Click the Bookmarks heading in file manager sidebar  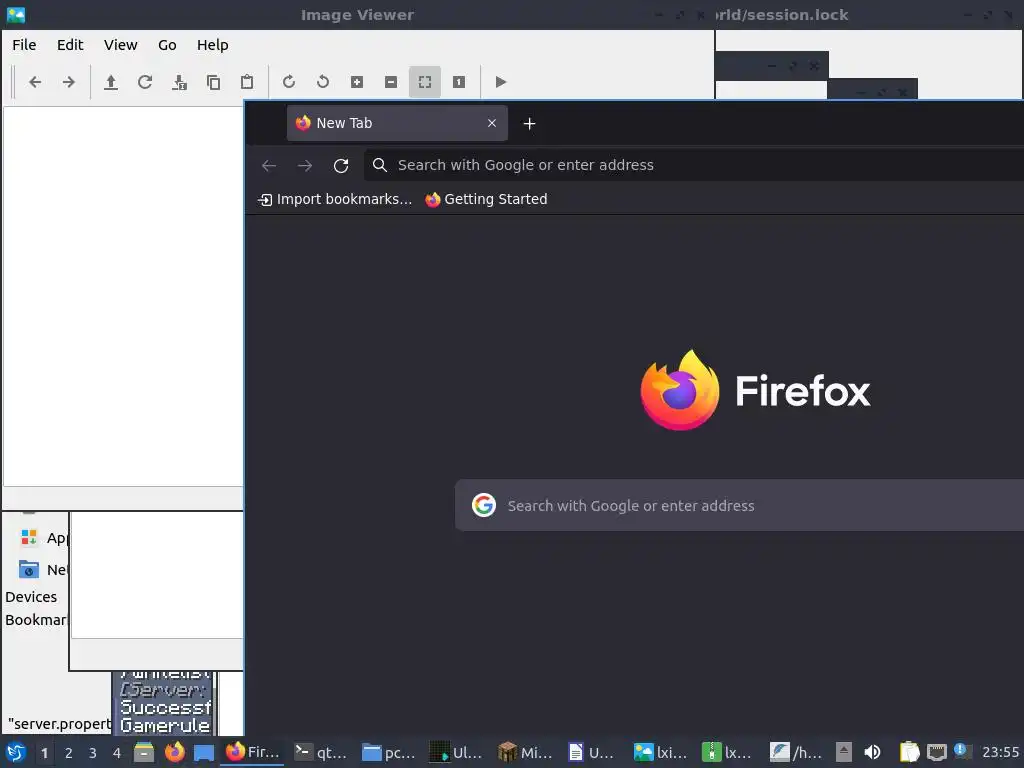pyautogui.click(x=35, y=620)
